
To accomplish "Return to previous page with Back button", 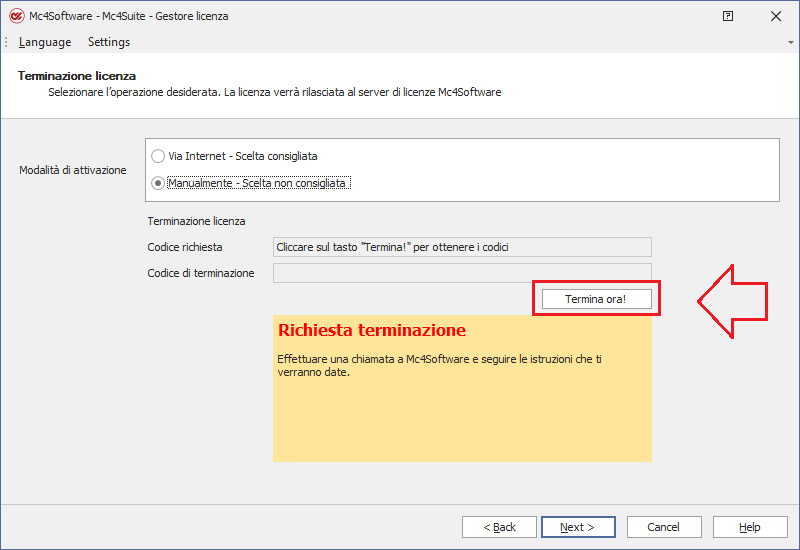I will point(499,527).
